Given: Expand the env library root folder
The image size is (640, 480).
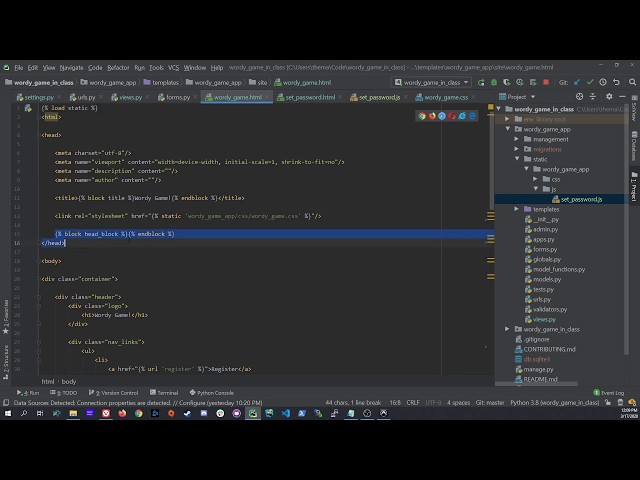Looking at the screenshot, I should (507, 119).
